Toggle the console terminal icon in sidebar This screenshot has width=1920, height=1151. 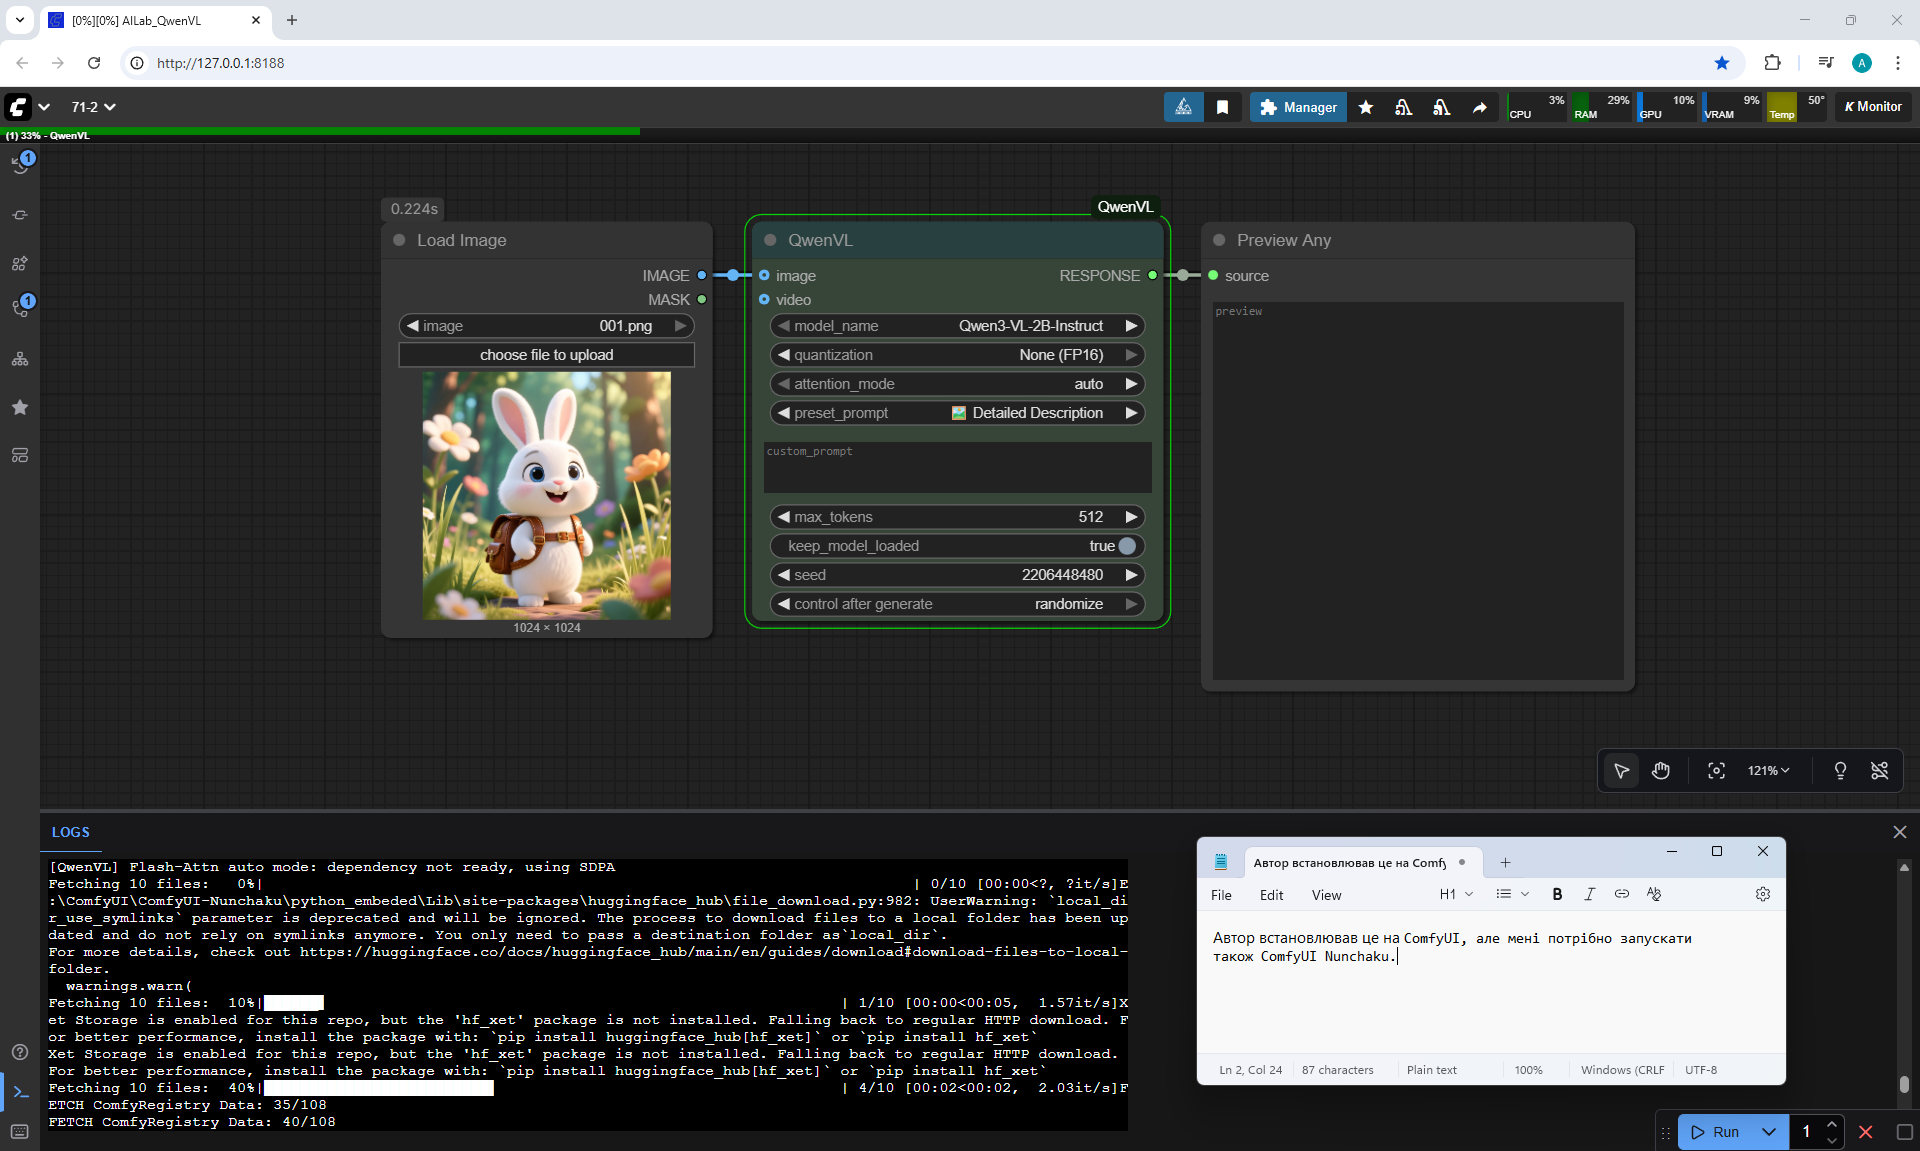(x=20, y=1092)
